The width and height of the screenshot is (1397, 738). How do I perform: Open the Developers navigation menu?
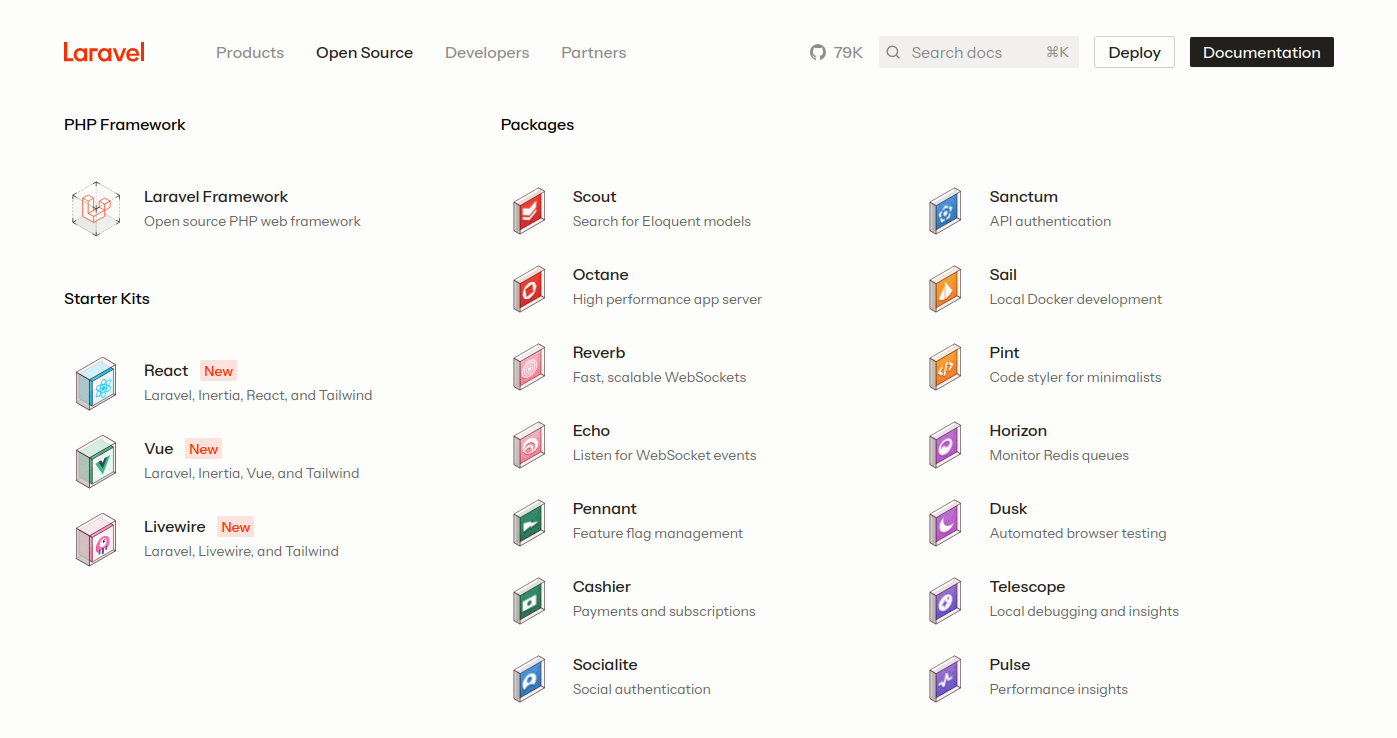[x=487, y=53]
